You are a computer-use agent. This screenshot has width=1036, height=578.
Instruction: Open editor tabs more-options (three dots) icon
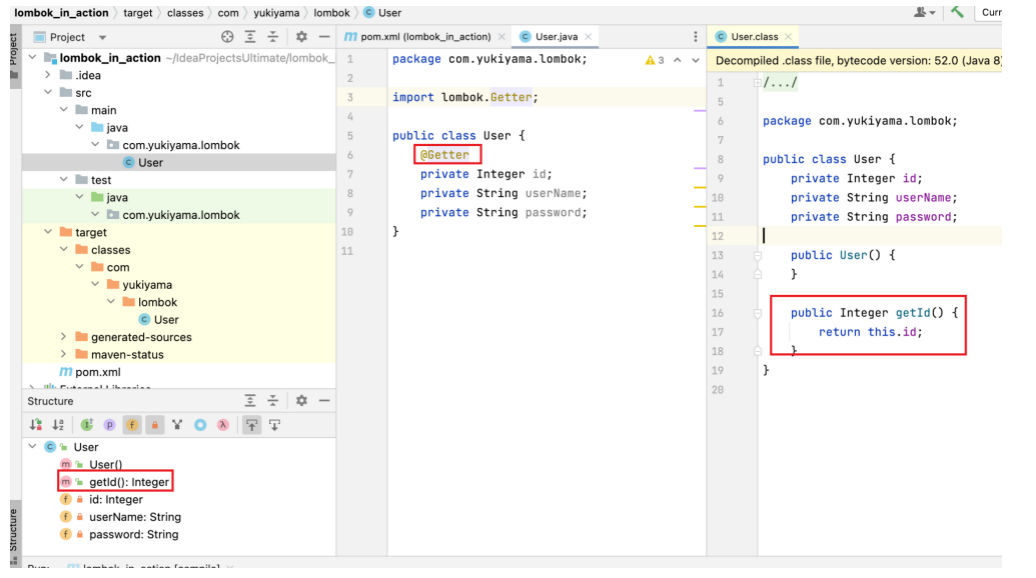coord(695,37)
